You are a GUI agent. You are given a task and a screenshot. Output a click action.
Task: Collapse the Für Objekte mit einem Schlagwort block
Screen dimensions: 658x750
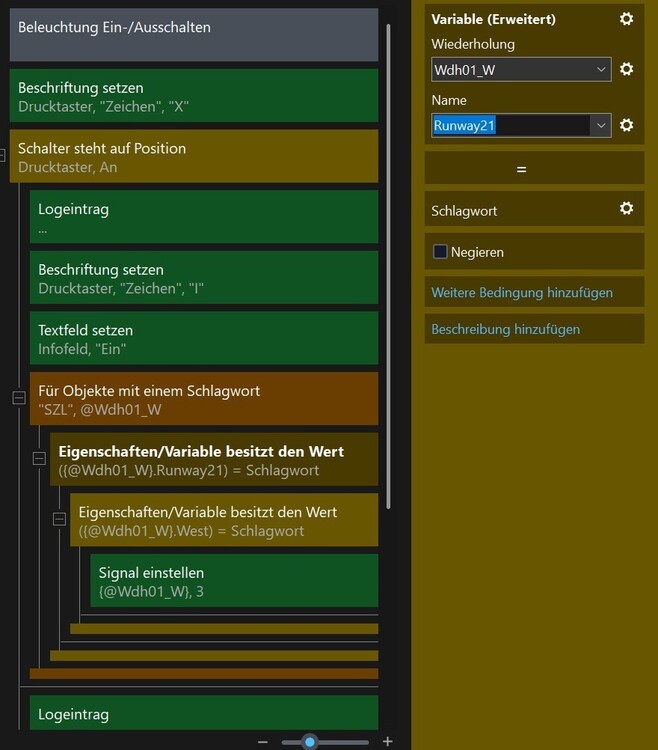pyautogui.click(x=19, y=397)
